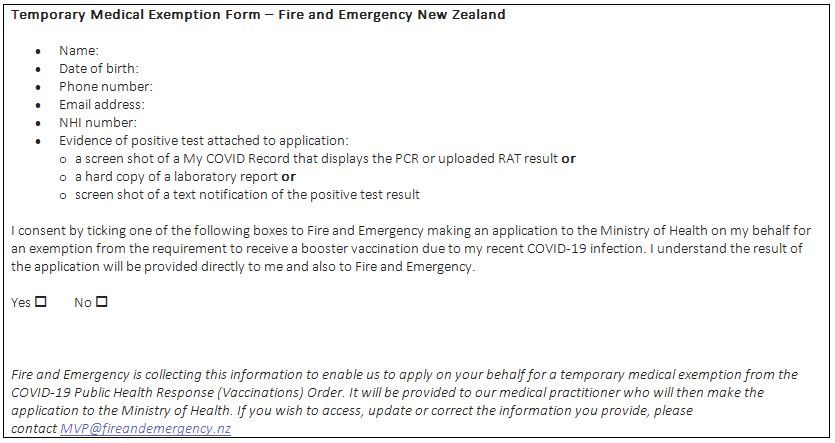This screenshot has width=835, height=443.
Task: Click the bullet beside Name
Action: pyautogui.click(x=38, y=52)
